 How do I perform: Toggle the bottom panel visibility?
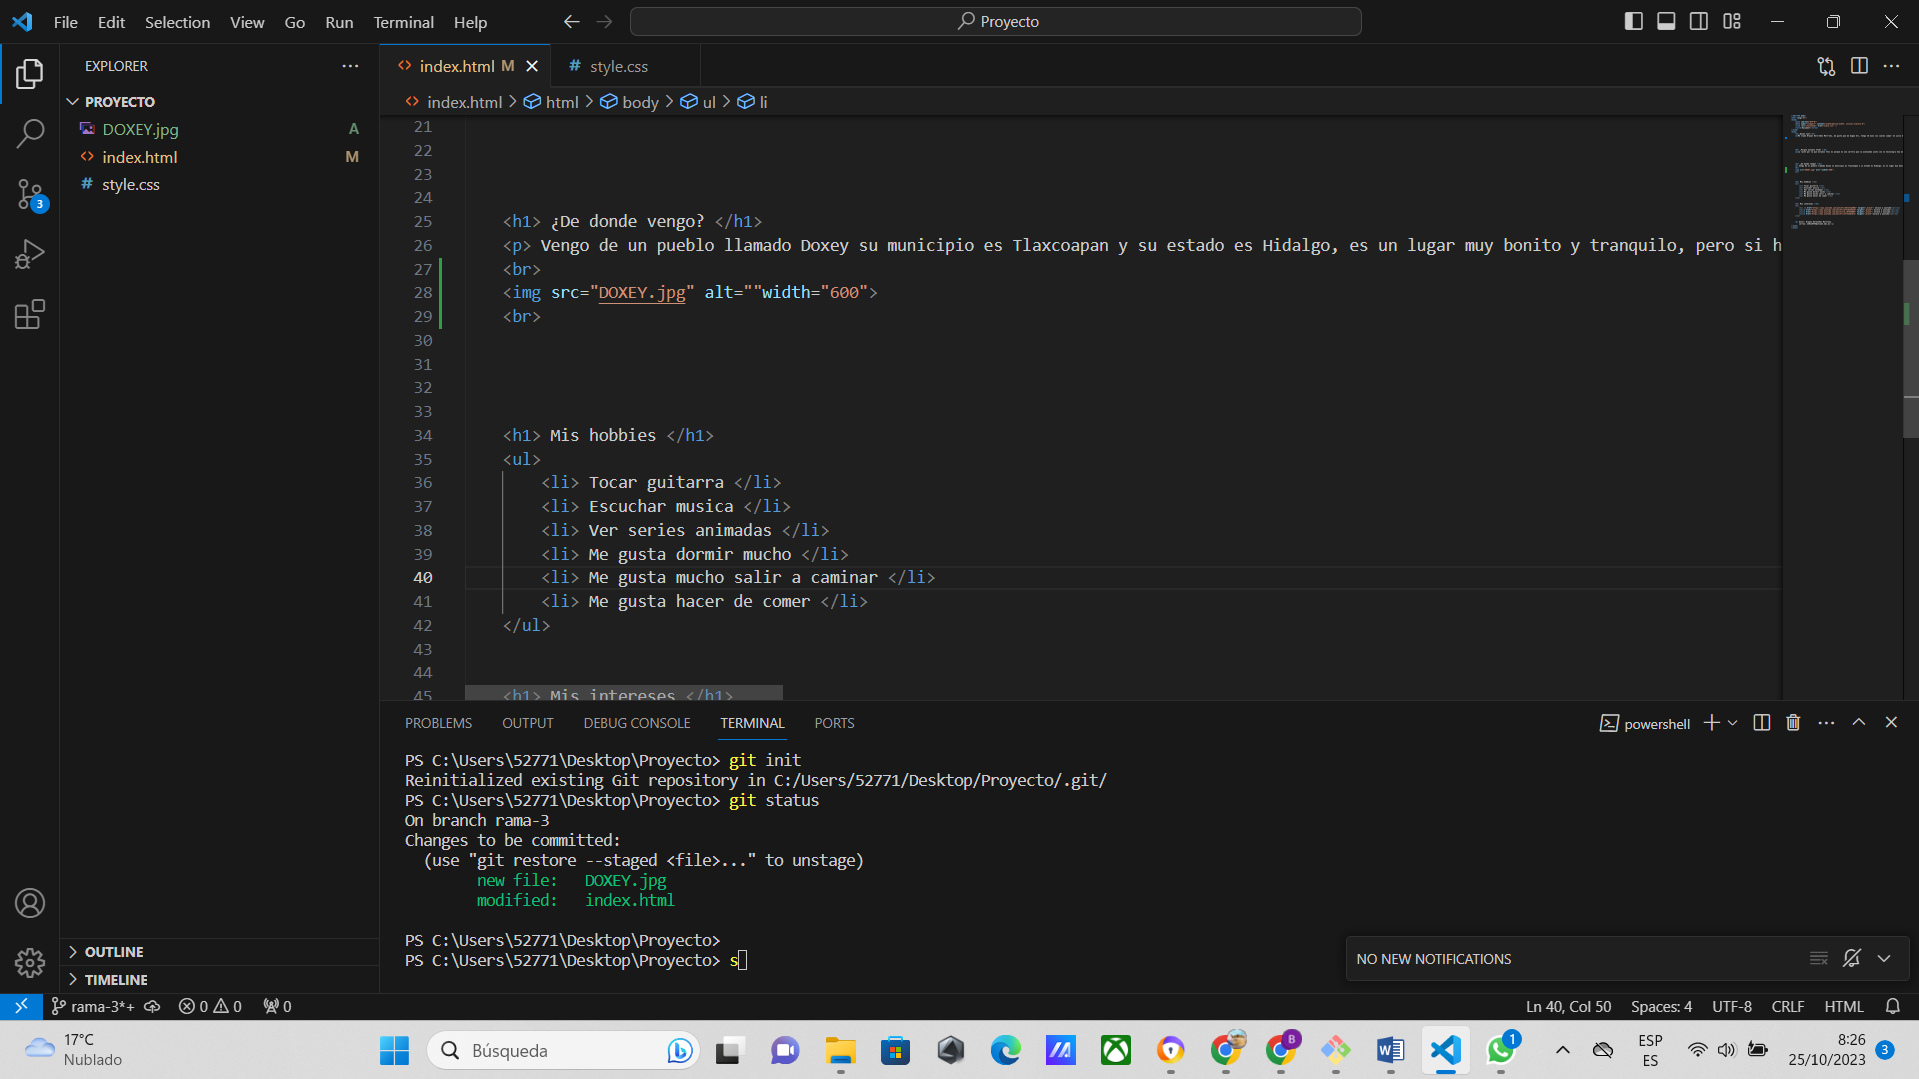pyautogui.click(x=1666, y=21)
